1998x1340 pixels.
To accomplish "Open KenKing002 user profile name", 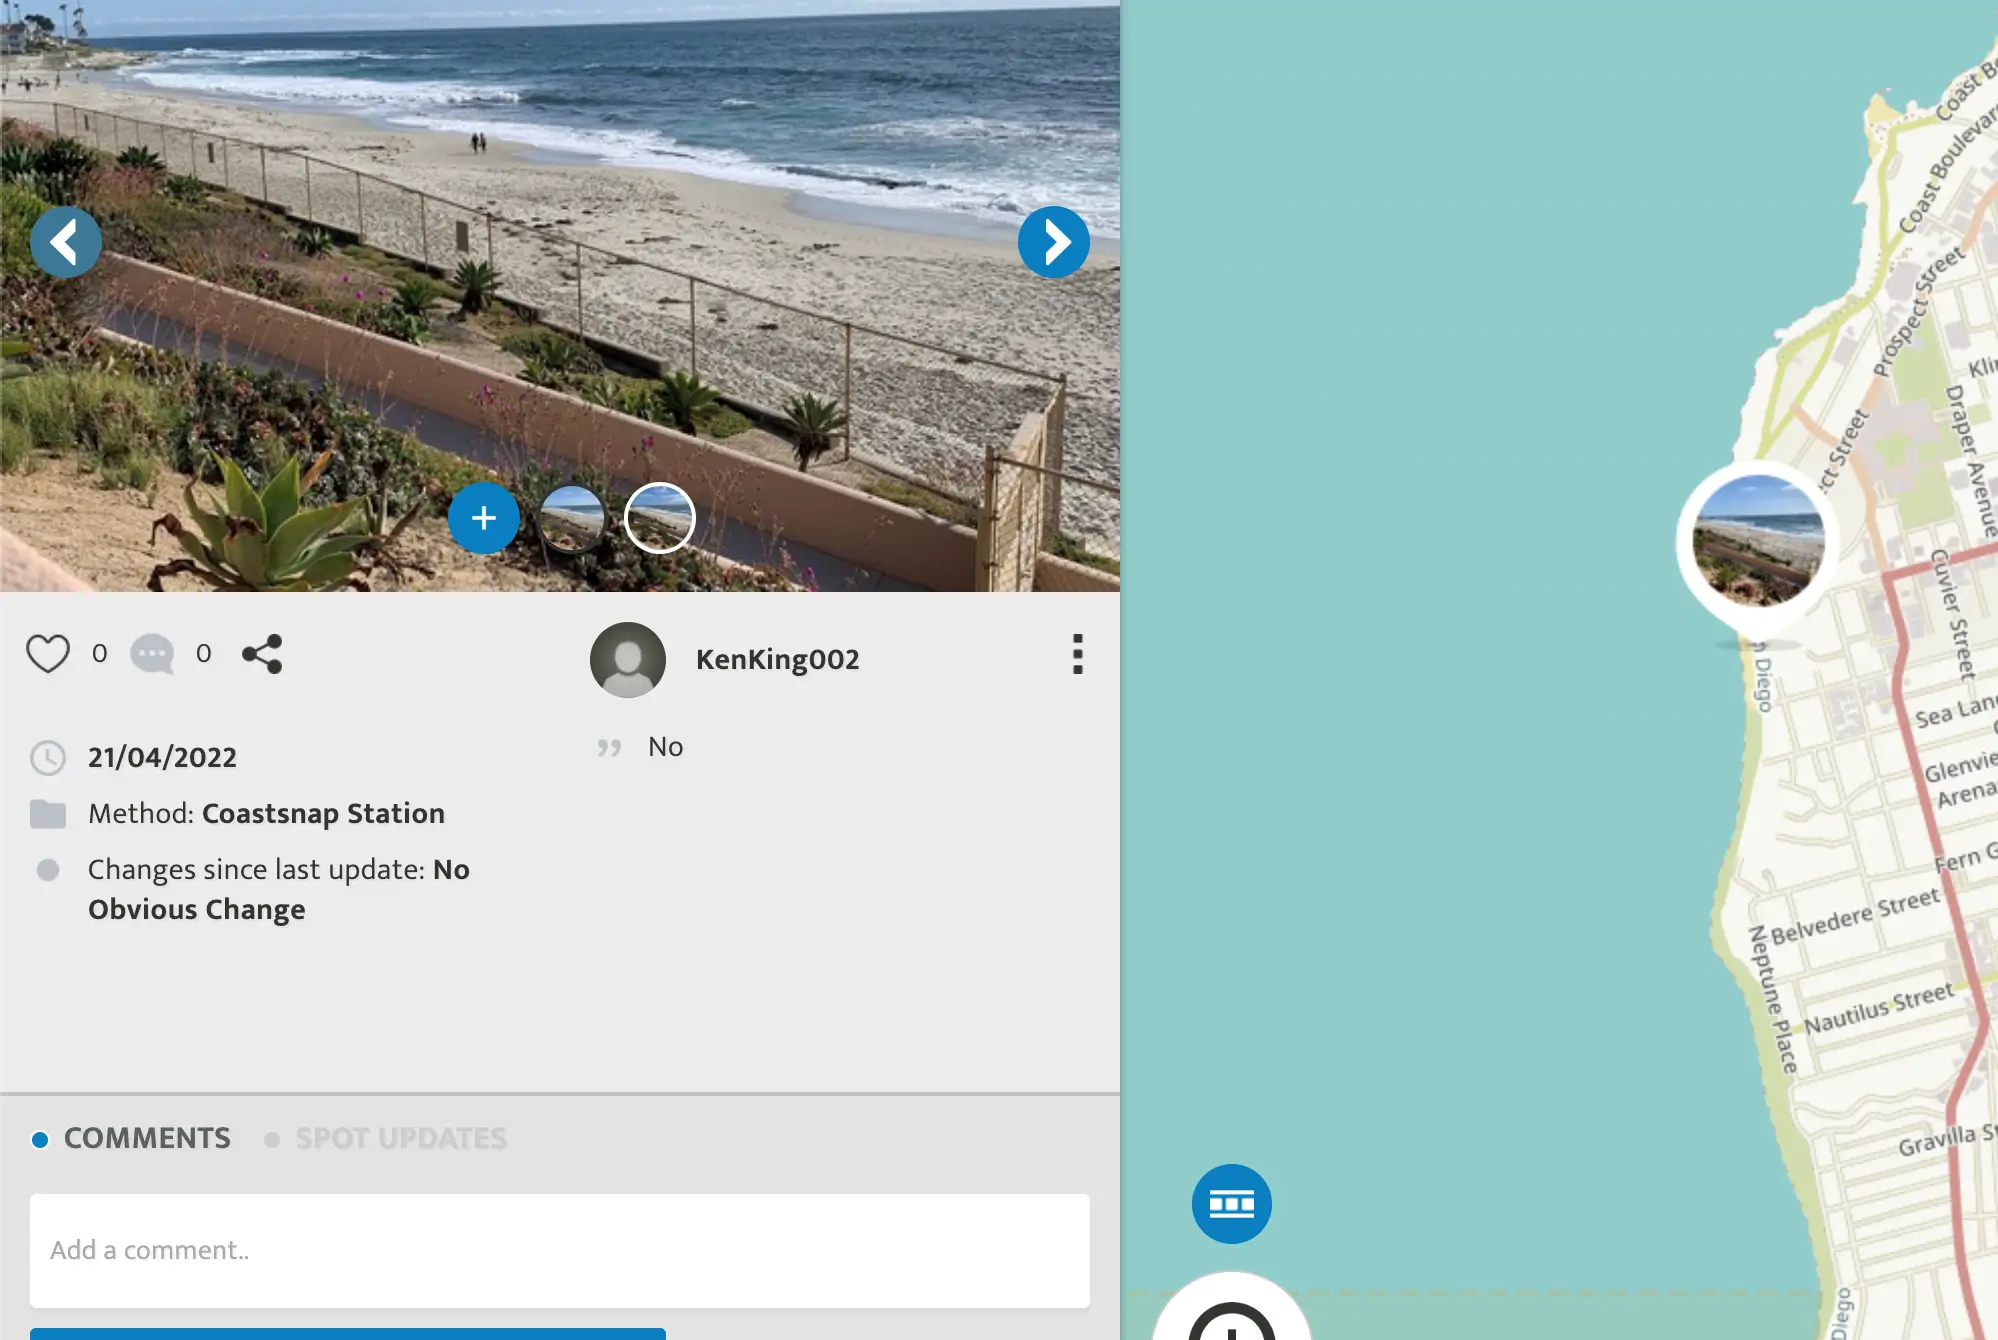I will (x=777, y=660).
